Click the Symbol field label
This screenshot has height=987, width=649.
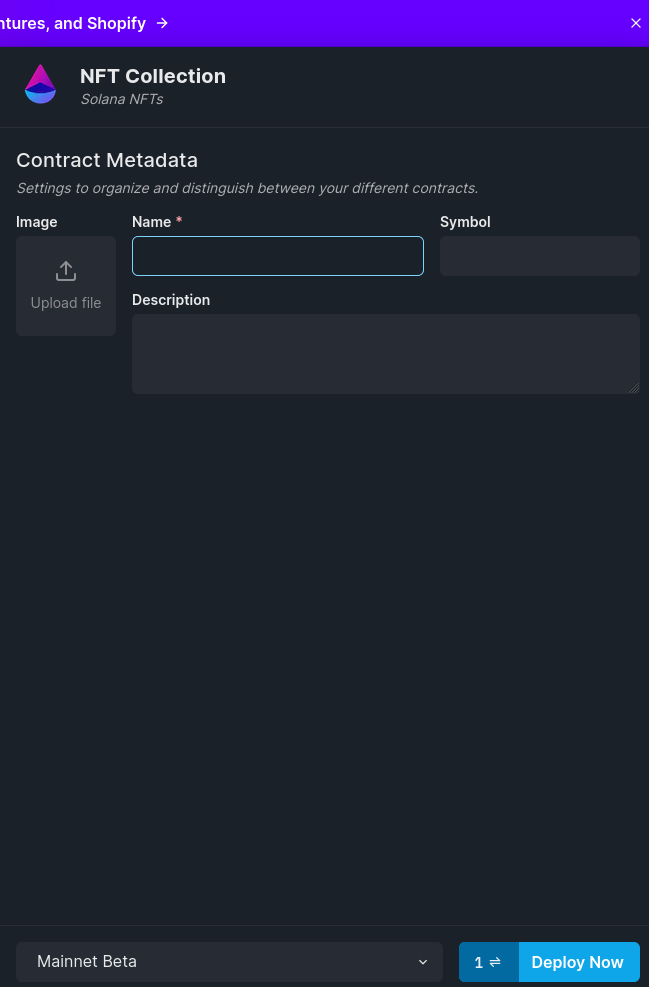click(465, 222)
